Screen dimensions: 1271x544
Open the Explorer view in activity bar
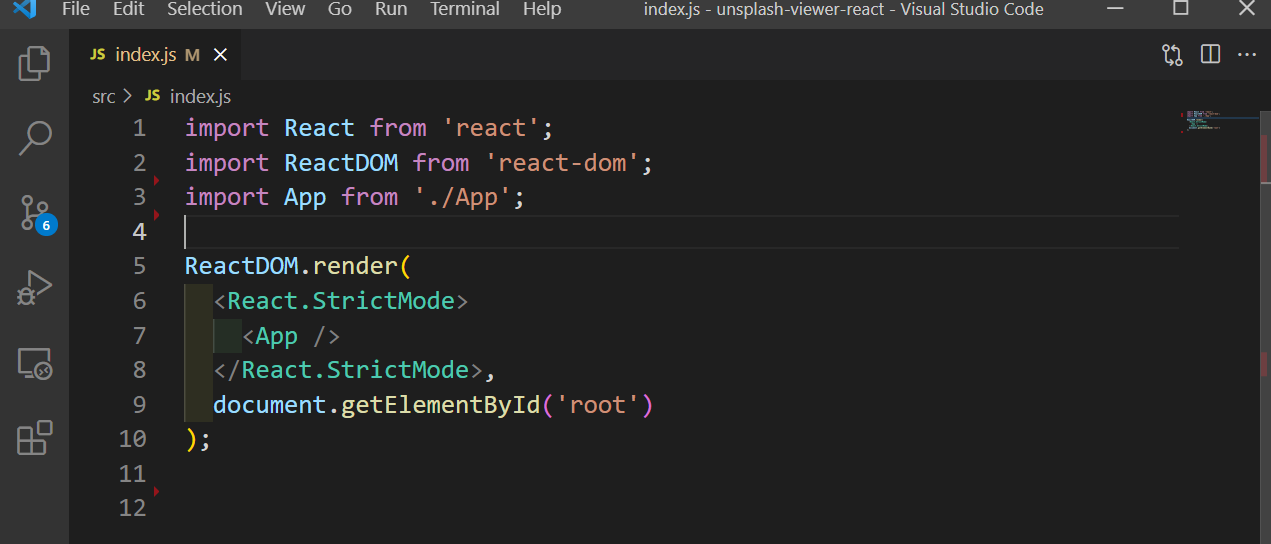pos(34,63)
